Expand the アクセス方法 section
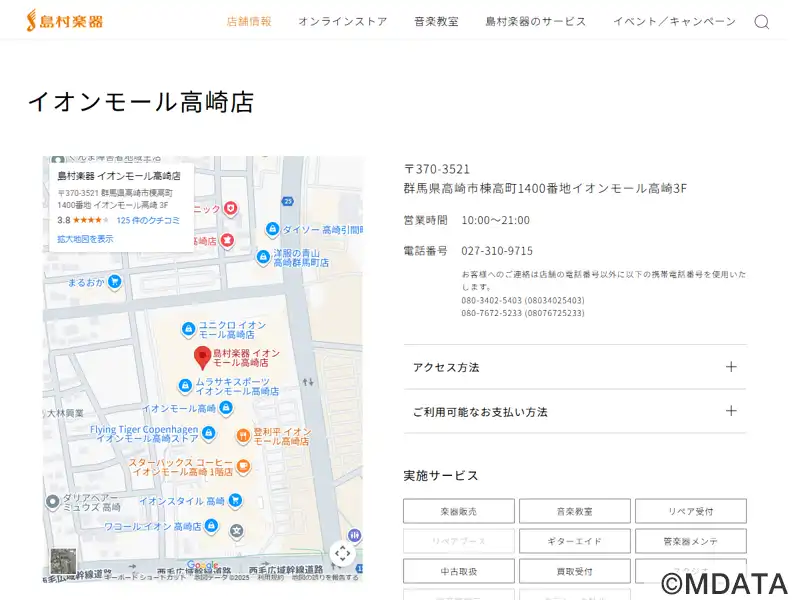The height and width of the screenshot is (600, 800). 574,367
